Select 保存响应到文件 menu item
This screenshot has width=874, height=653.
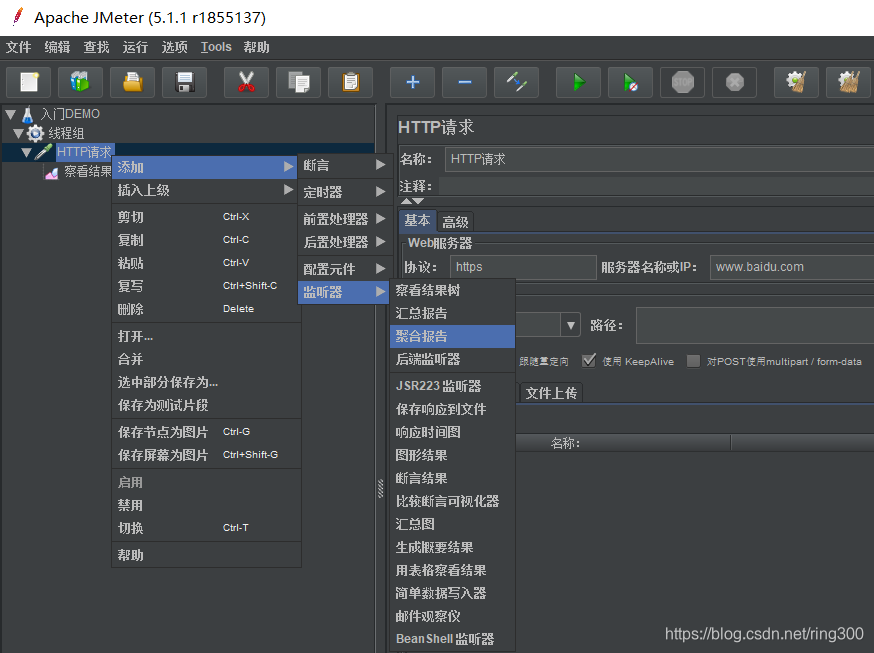tap(453, 410)
